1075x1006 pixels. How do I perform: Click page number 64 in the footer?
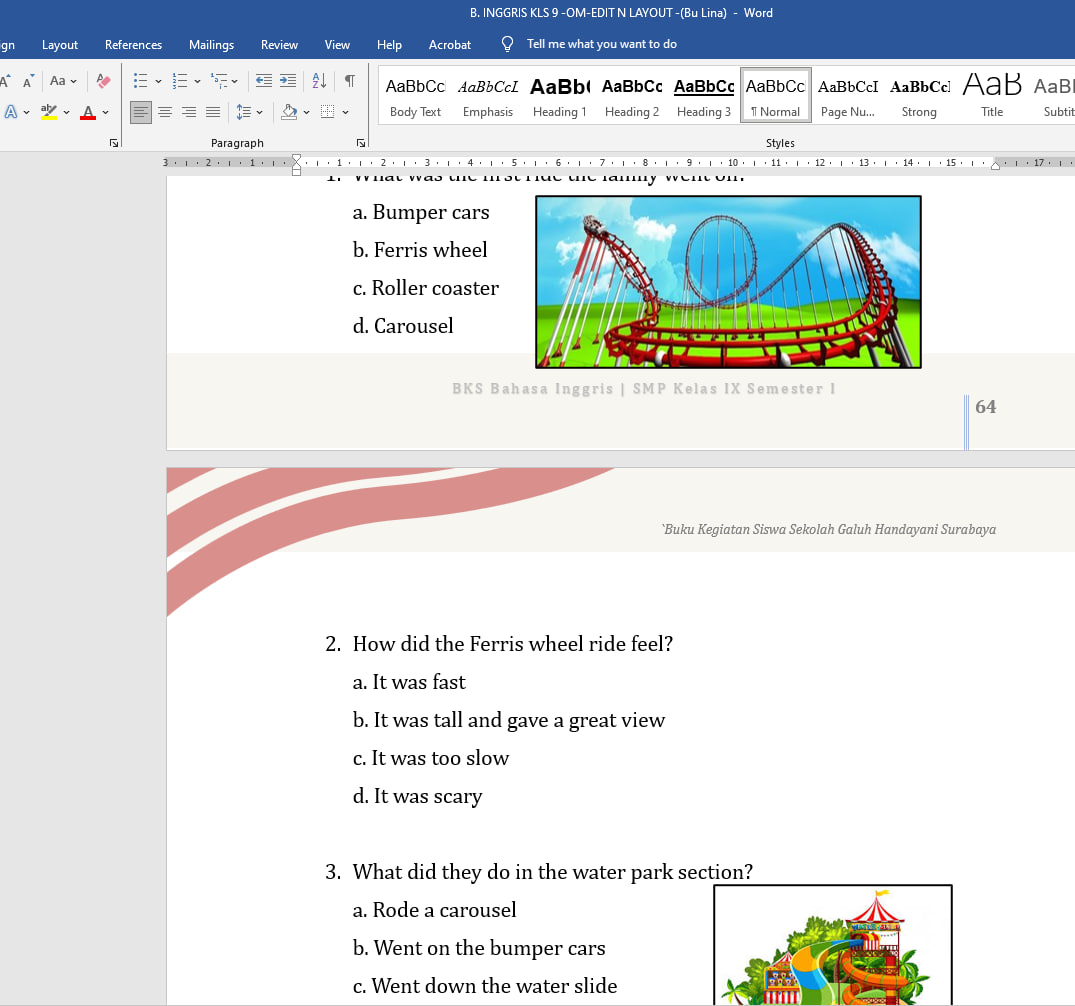point(985,407)
